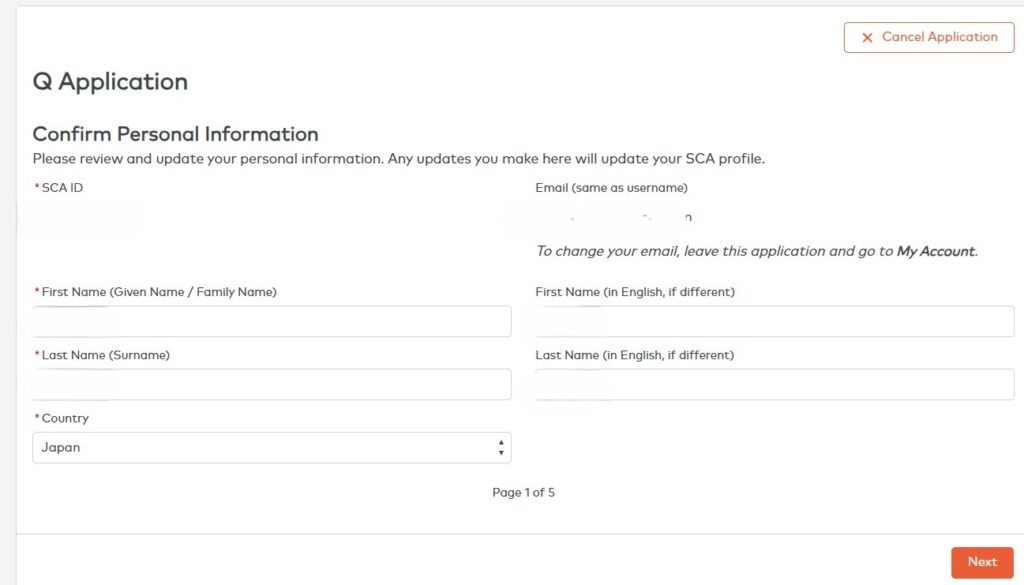The image size is (1024, 585).
Task: Follow the My Account link text
Action: [936, 251]
